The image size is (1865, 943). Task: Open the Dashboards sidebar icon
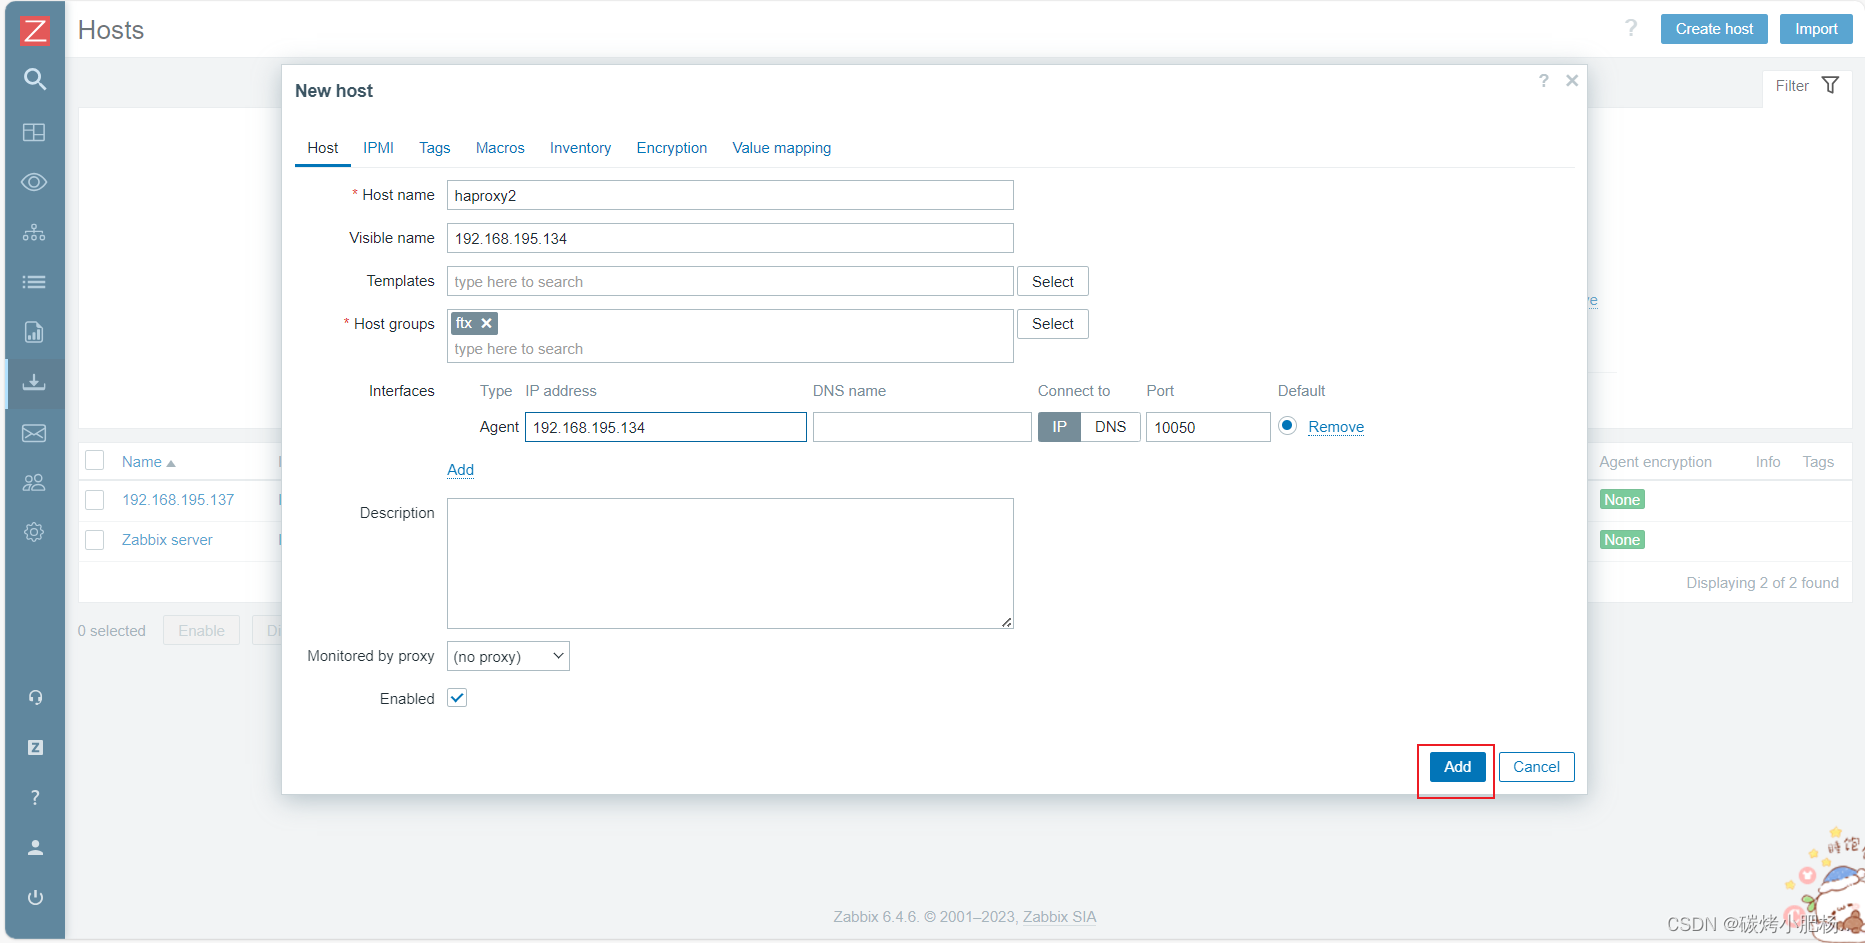(35, 132)
